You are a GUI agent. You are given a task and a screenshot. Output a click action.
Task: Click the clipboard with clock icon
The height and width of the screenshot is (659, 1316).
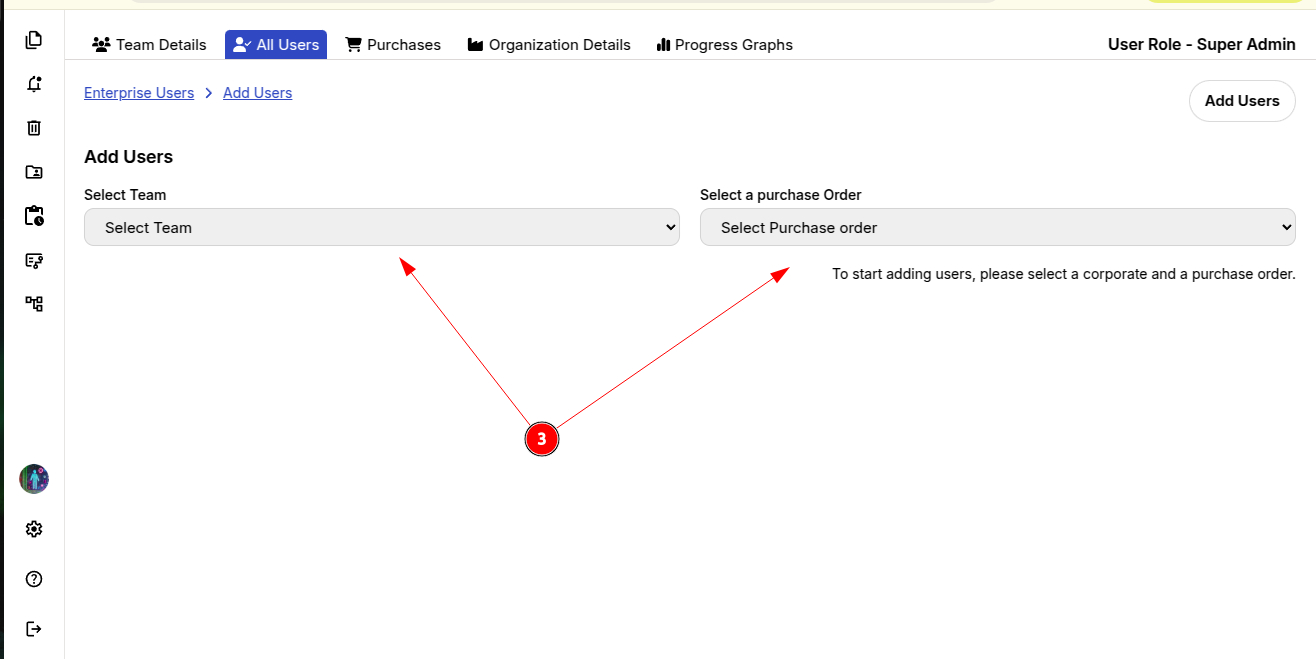point(34,216)
